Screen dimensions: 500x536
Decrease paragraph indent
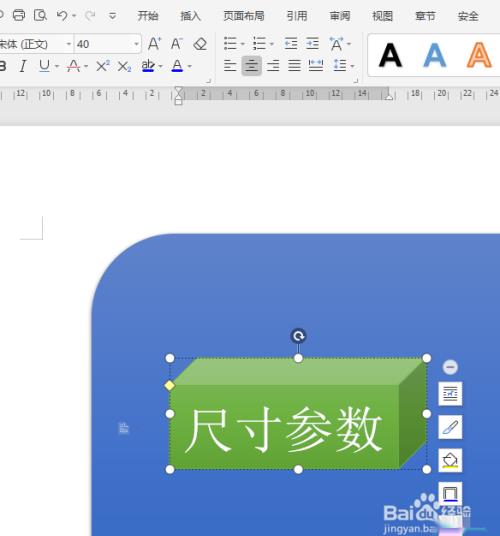291,44
